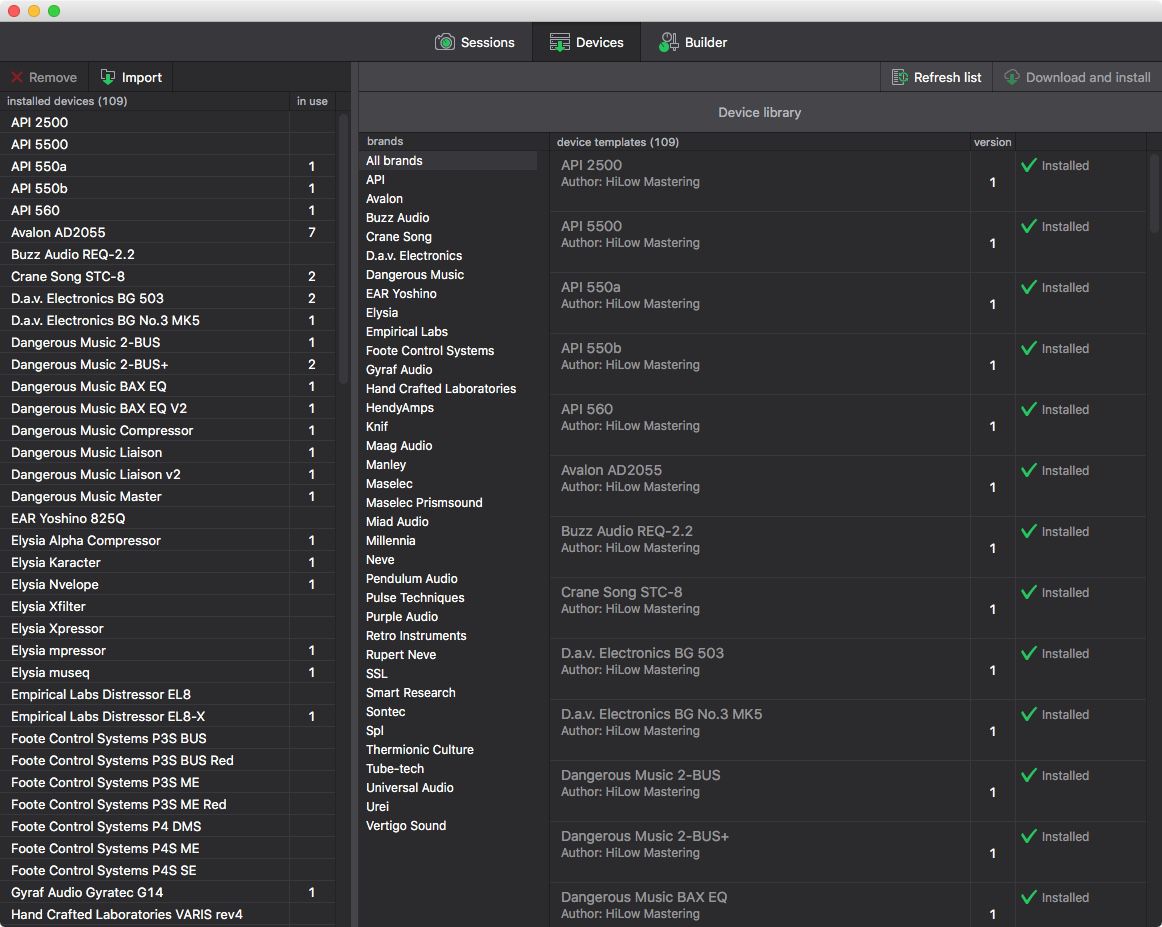Click the checkmark beside Dangerous Music 2-BUS+ template
The image size is (1162, 927).
click(x=1029, y=837)
